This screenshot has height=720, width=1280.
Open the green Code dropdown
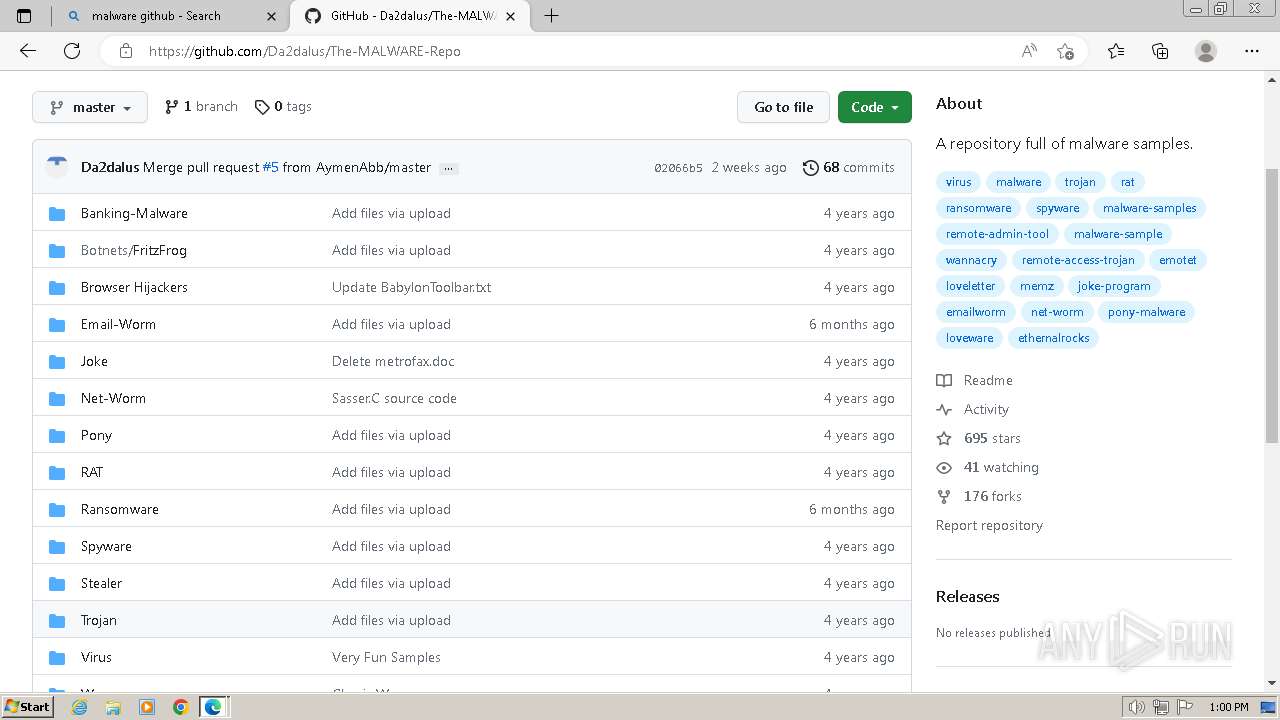[875, 107]
